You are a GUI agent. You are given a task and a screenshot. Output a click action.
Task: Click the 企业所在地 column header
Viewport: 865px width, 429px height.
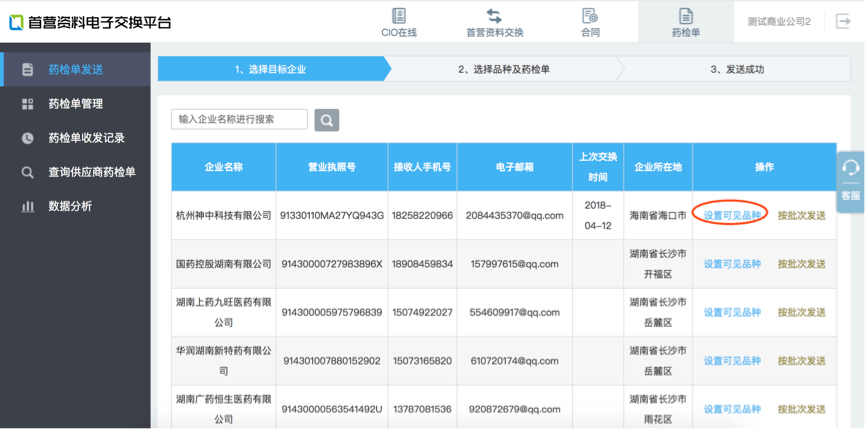(658, 167)
